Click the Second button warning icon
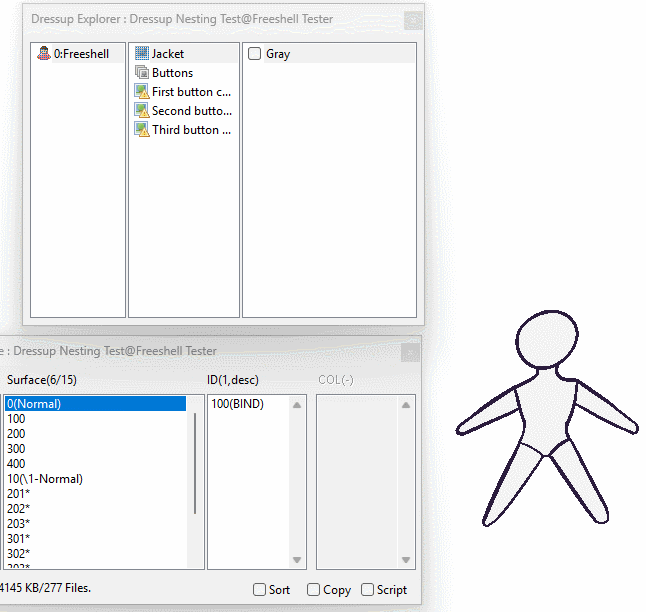This screenshot has height=612, width=646. pyautogui.click(x=142, y=111)
